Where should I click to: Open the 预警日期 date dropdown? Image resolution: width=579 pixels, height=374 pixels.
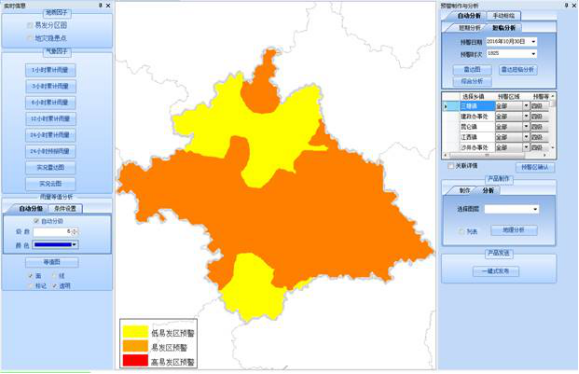tap(533, 42)
